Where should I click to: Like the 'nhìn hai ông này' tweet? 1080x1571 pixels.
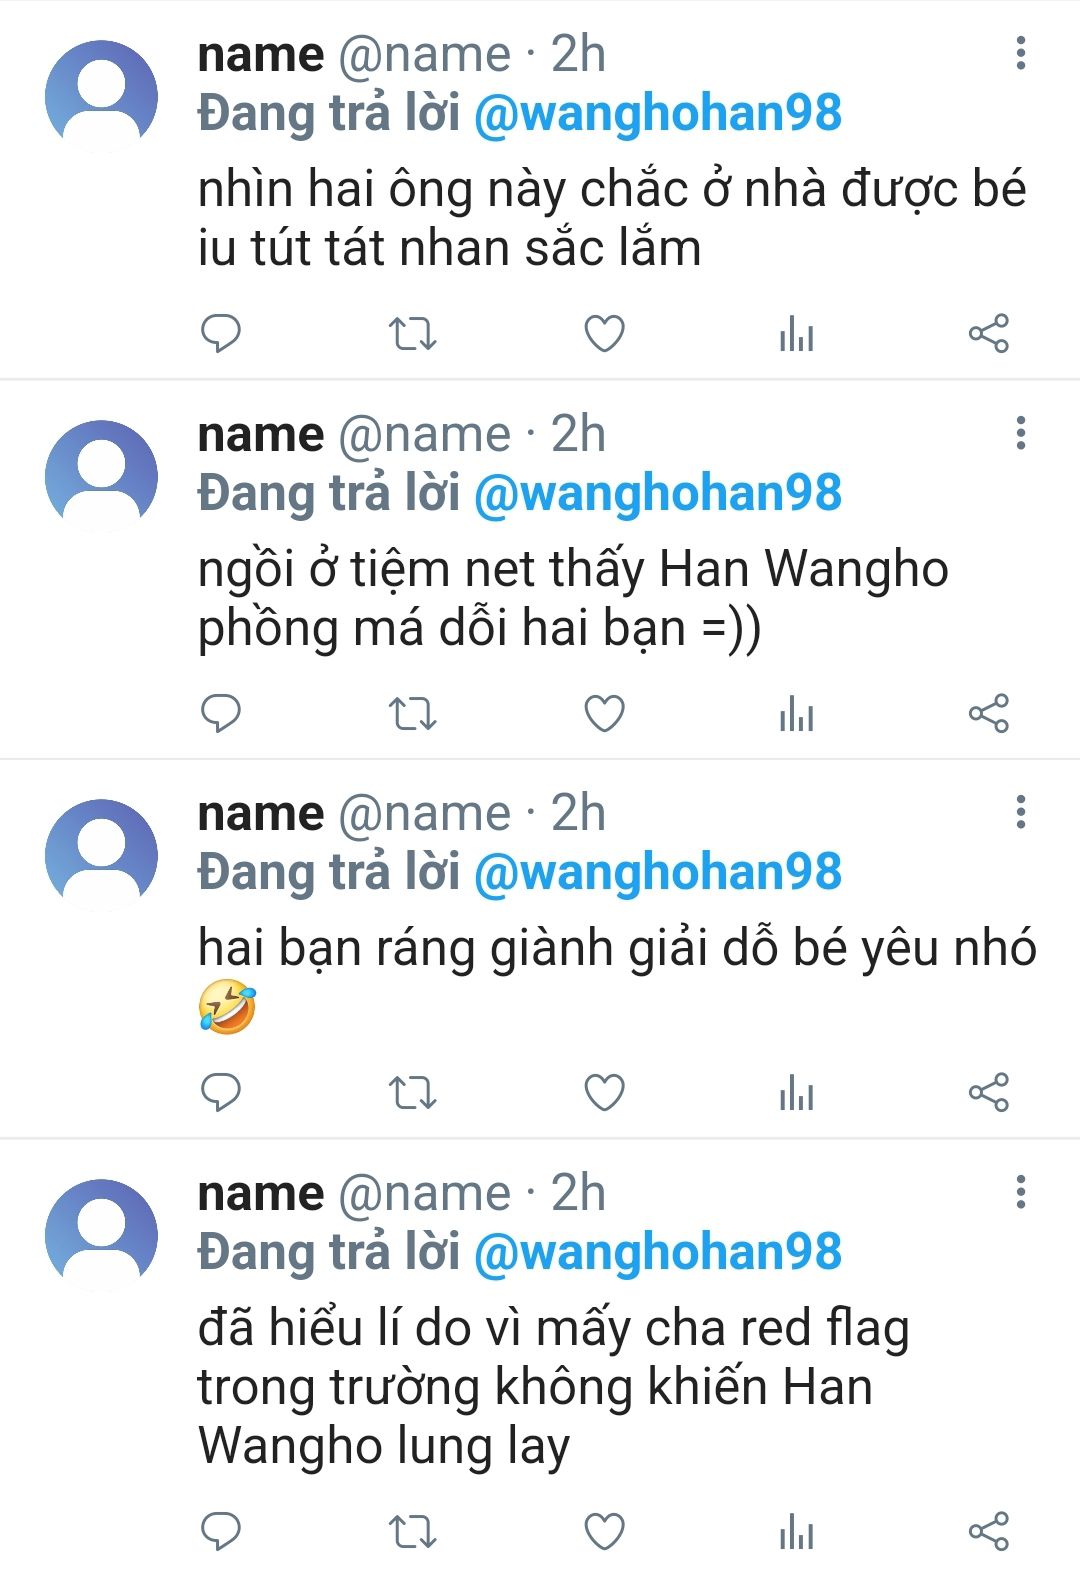(604, 333)
